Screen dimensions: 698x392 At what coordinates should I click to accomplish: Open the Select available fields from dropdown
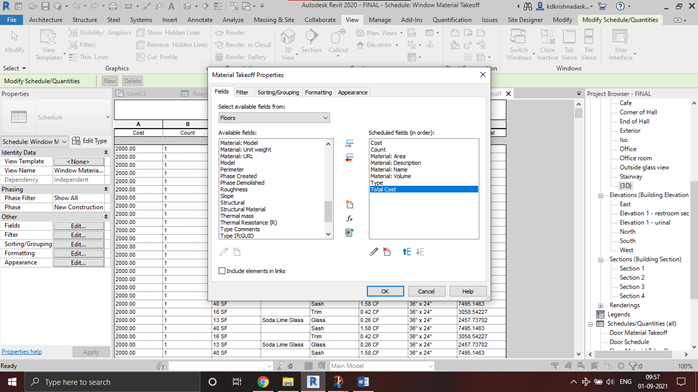click(274, 118)
